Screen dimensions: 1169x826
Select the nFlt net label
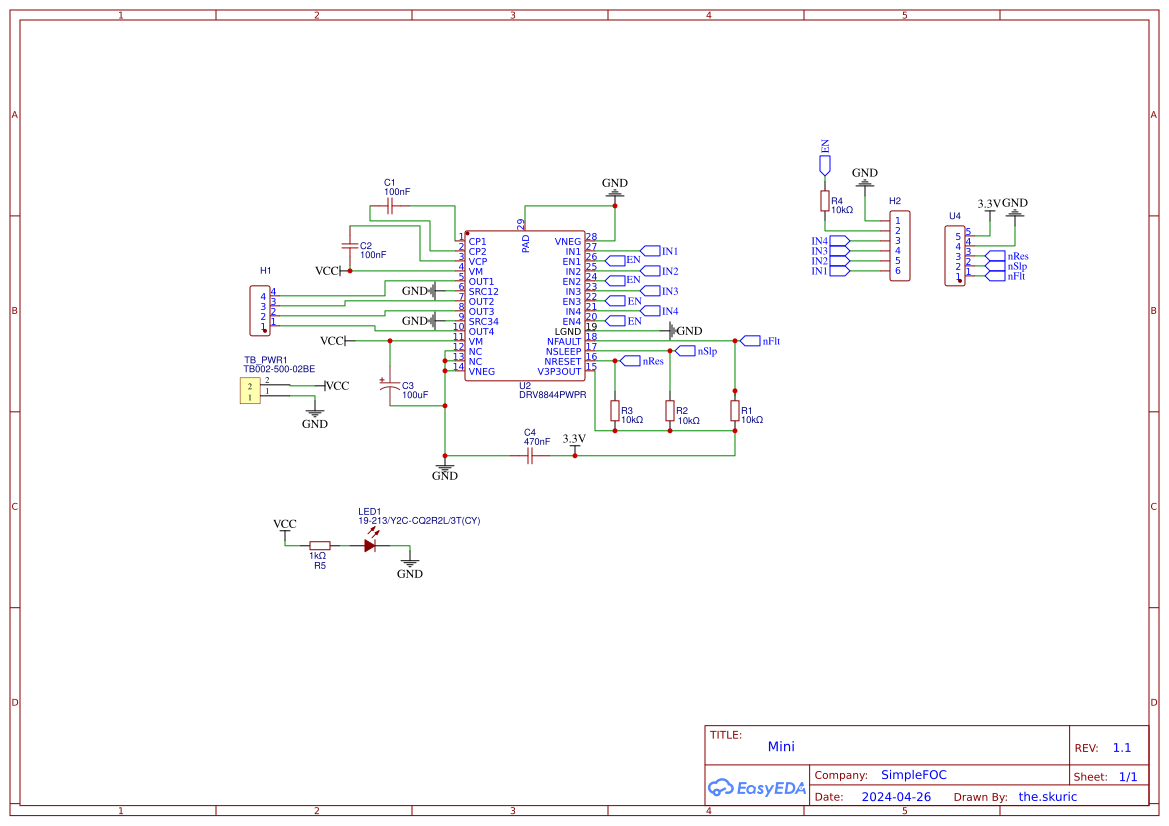point(750,341)
